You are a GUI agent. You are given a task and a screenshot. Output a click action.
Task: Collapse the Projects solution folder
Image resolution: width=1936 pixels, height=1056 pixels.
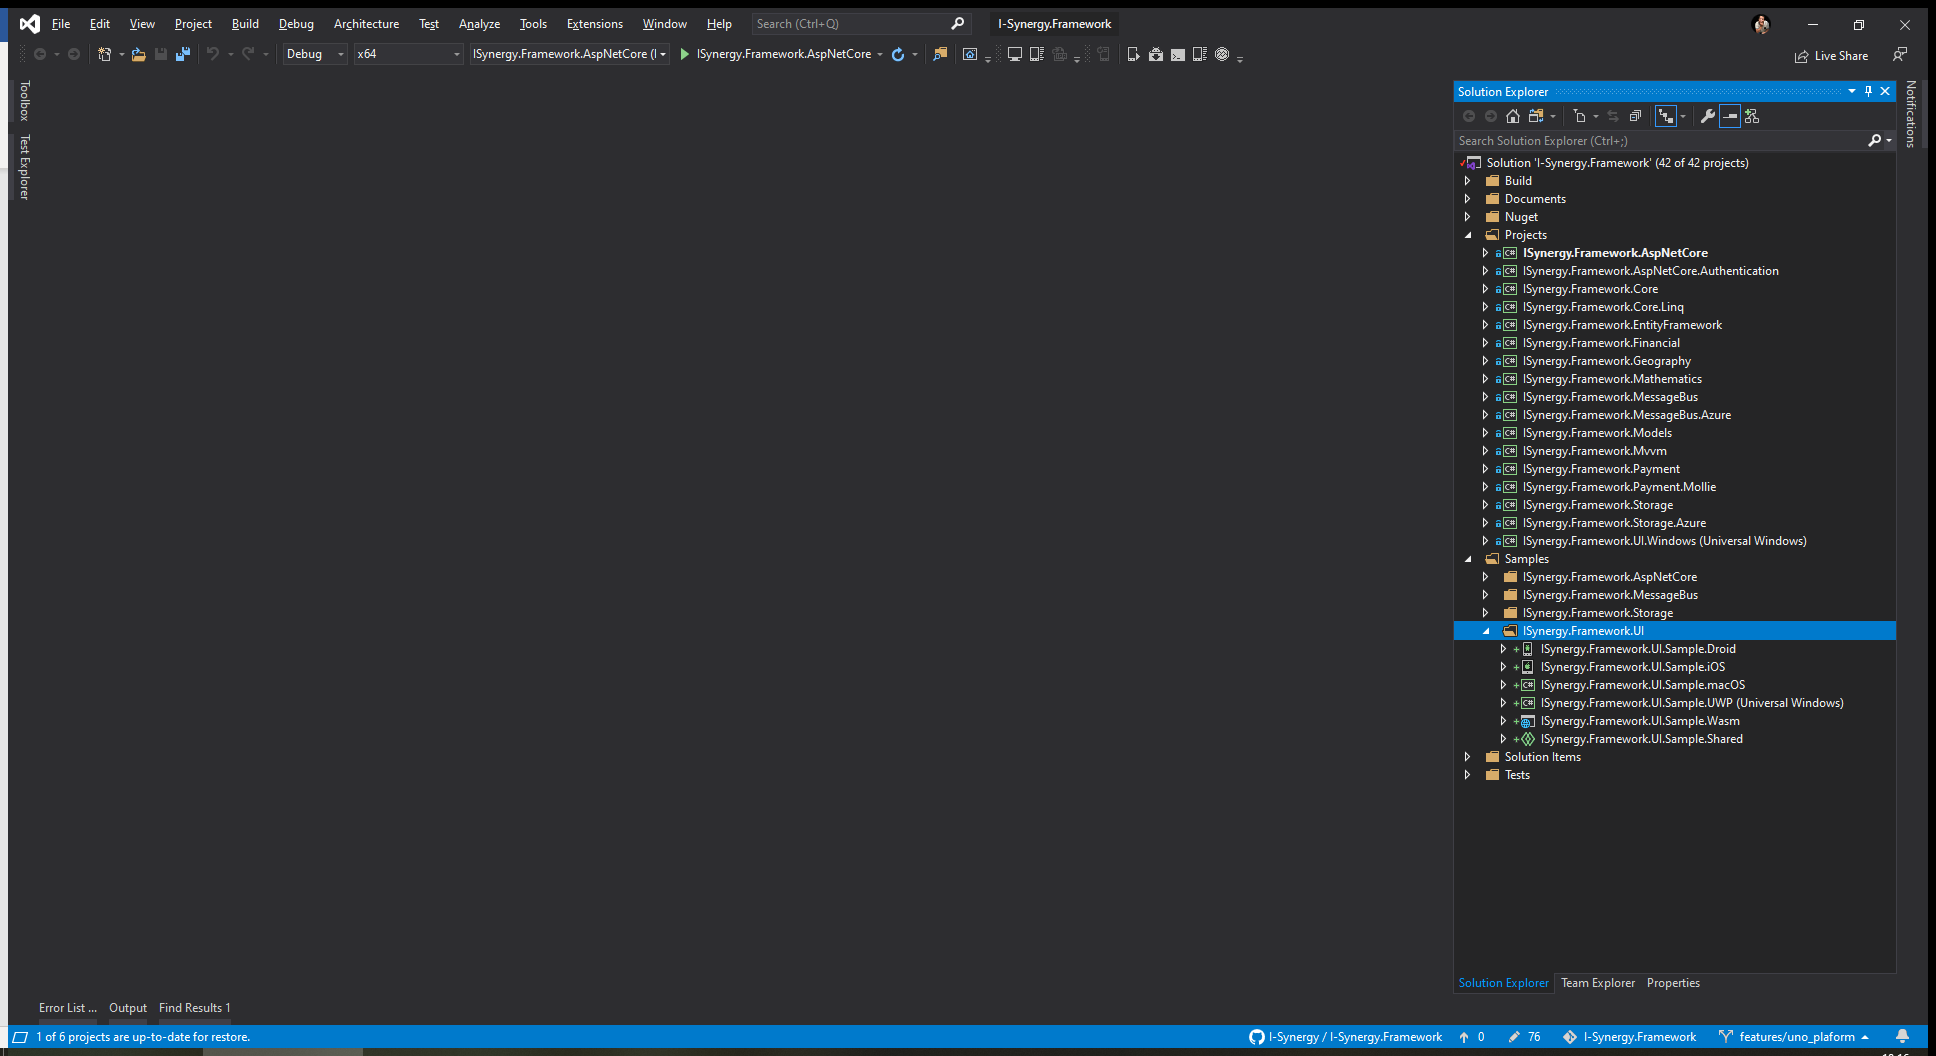pyautogui.click(x=1468, y=235)
